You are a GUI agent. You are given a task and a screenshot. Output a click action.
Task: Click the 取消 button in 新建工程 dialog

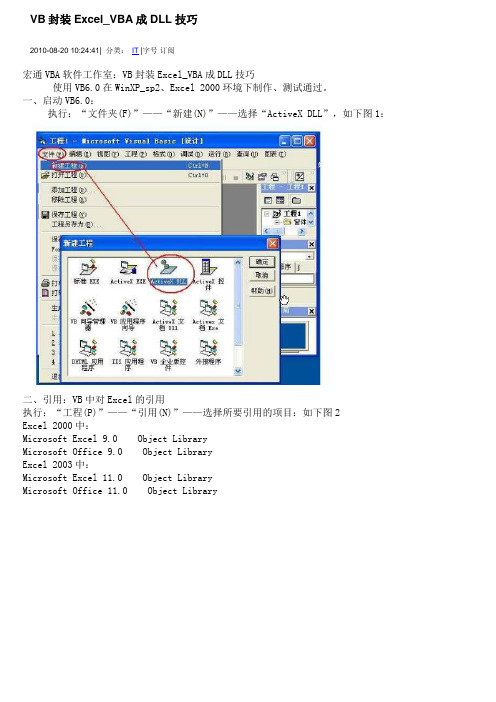(x=262, y=275)
